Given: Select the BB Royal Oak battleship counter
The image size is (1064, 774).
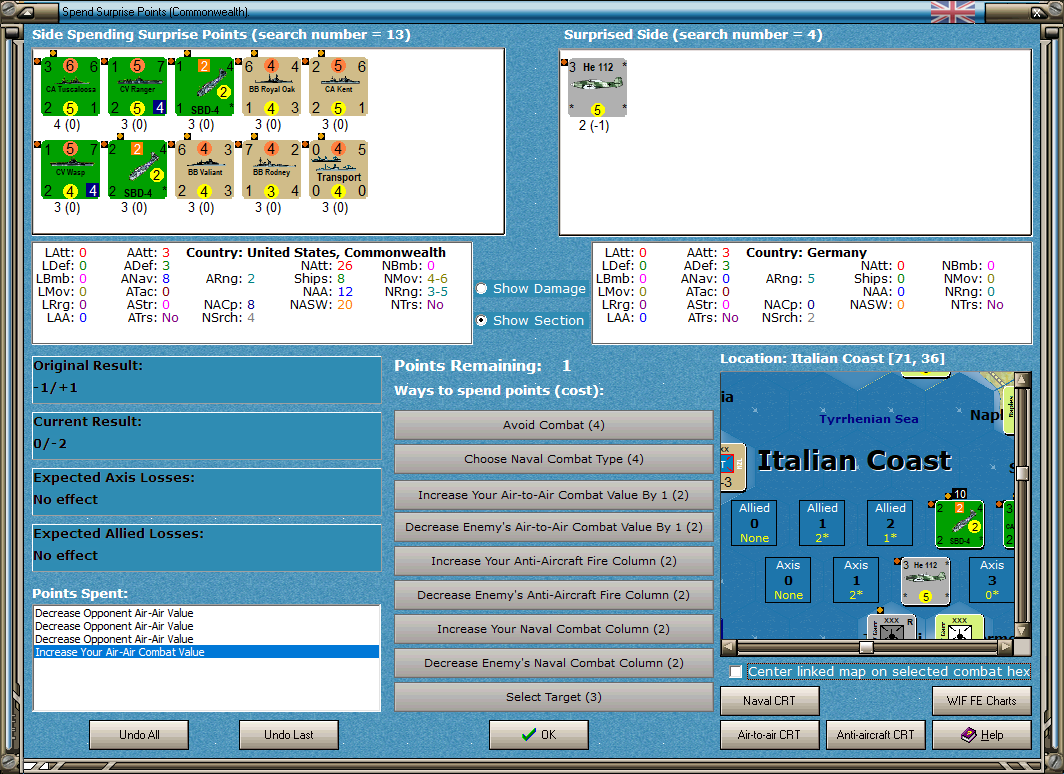Looking at the screenshot, I should click(271, 87).
